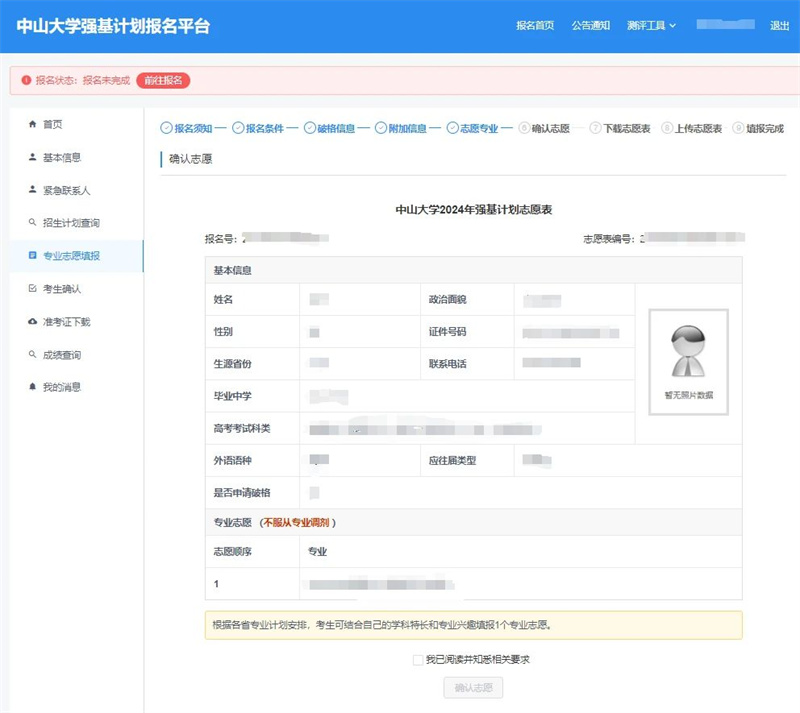Click the 志愿表编号 label
The width and height of the screenshot is (800, 713).
(609, 238)
